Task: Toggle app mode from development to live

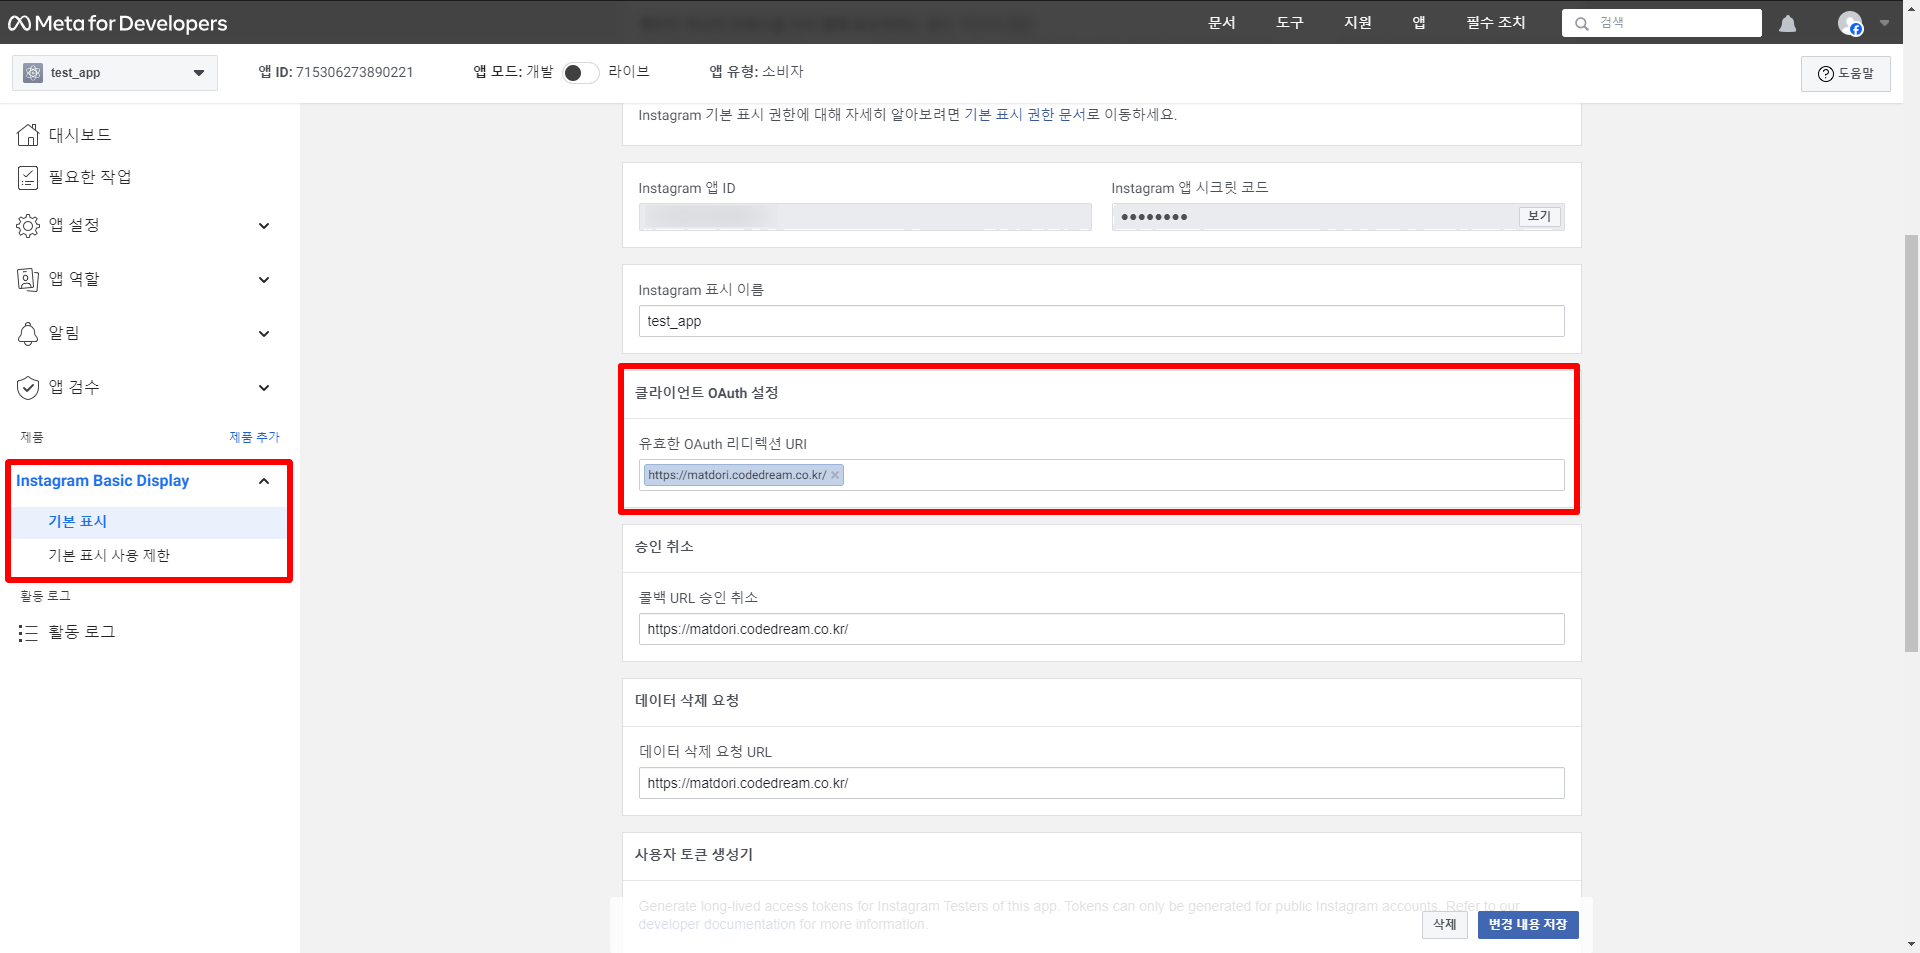Action: [580, 73]
